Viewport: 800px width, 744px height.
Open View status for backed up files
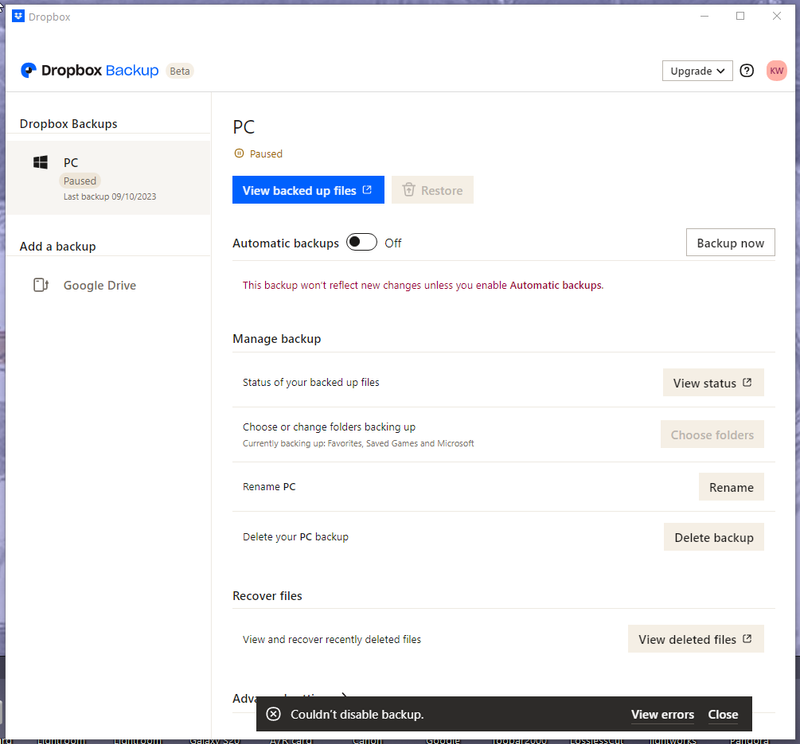pyautogui.click(x=713, y=383)
